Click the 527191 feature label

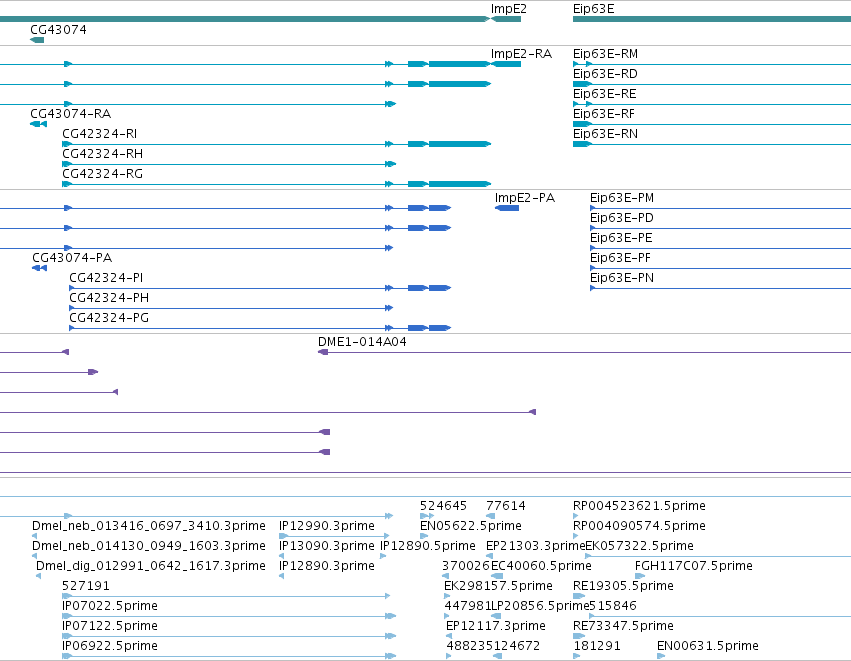coord(86,586)
